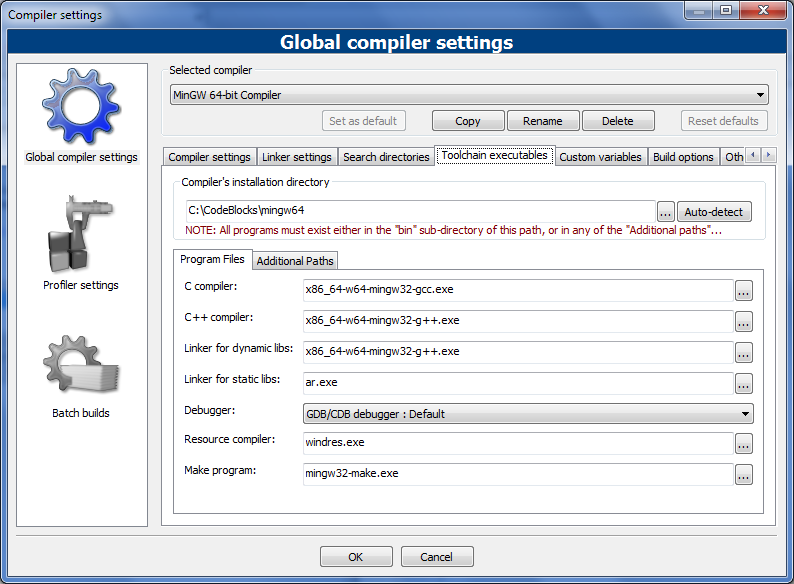This screenshot has height=584, width=794.
Task: Click Rename compiler button
Action: pyautogui.click(x=542, y=121)
